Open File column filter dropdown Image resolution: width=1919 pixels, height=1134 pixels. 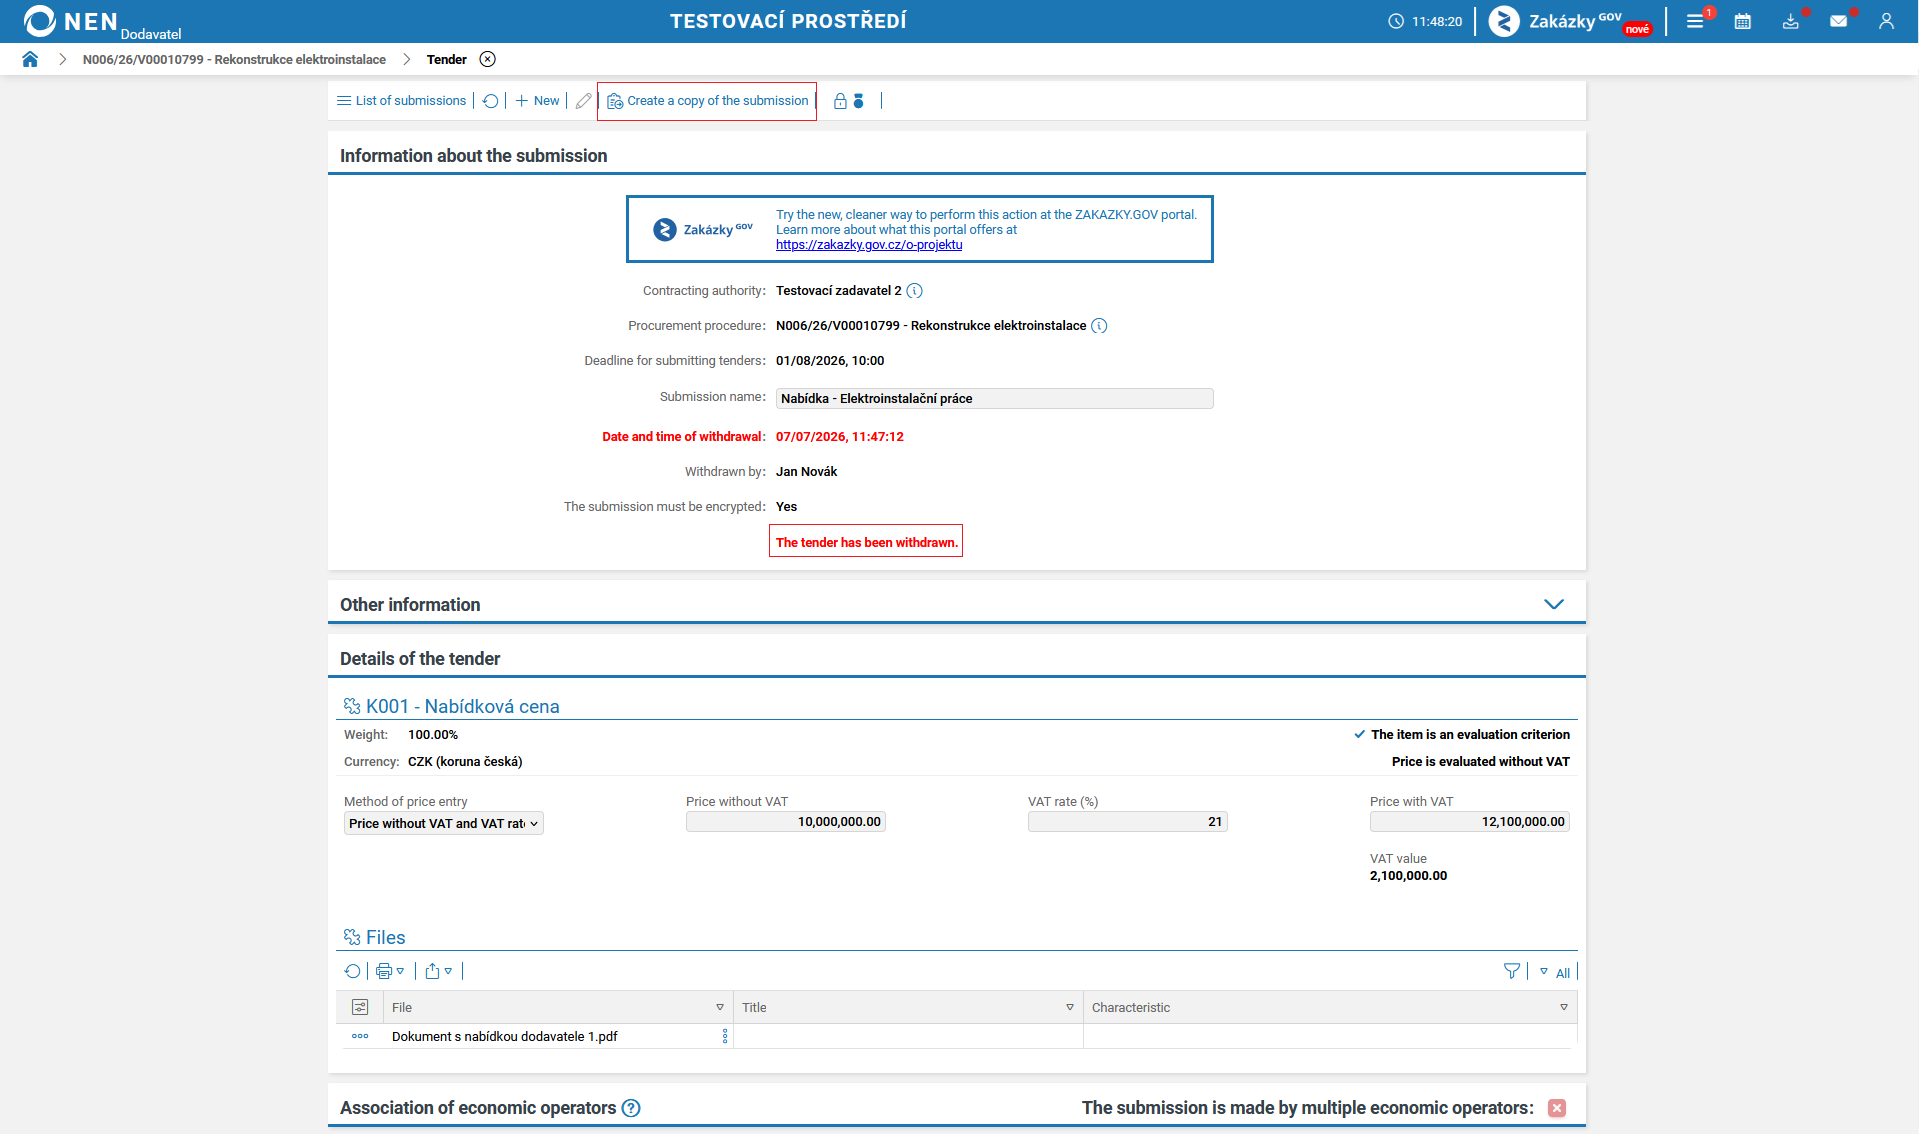[x=720, y=1007]
